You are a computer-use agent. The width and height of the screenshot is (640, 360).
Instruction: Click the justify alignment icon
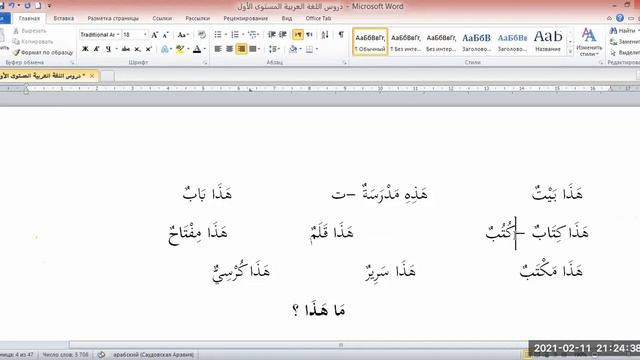253,49
